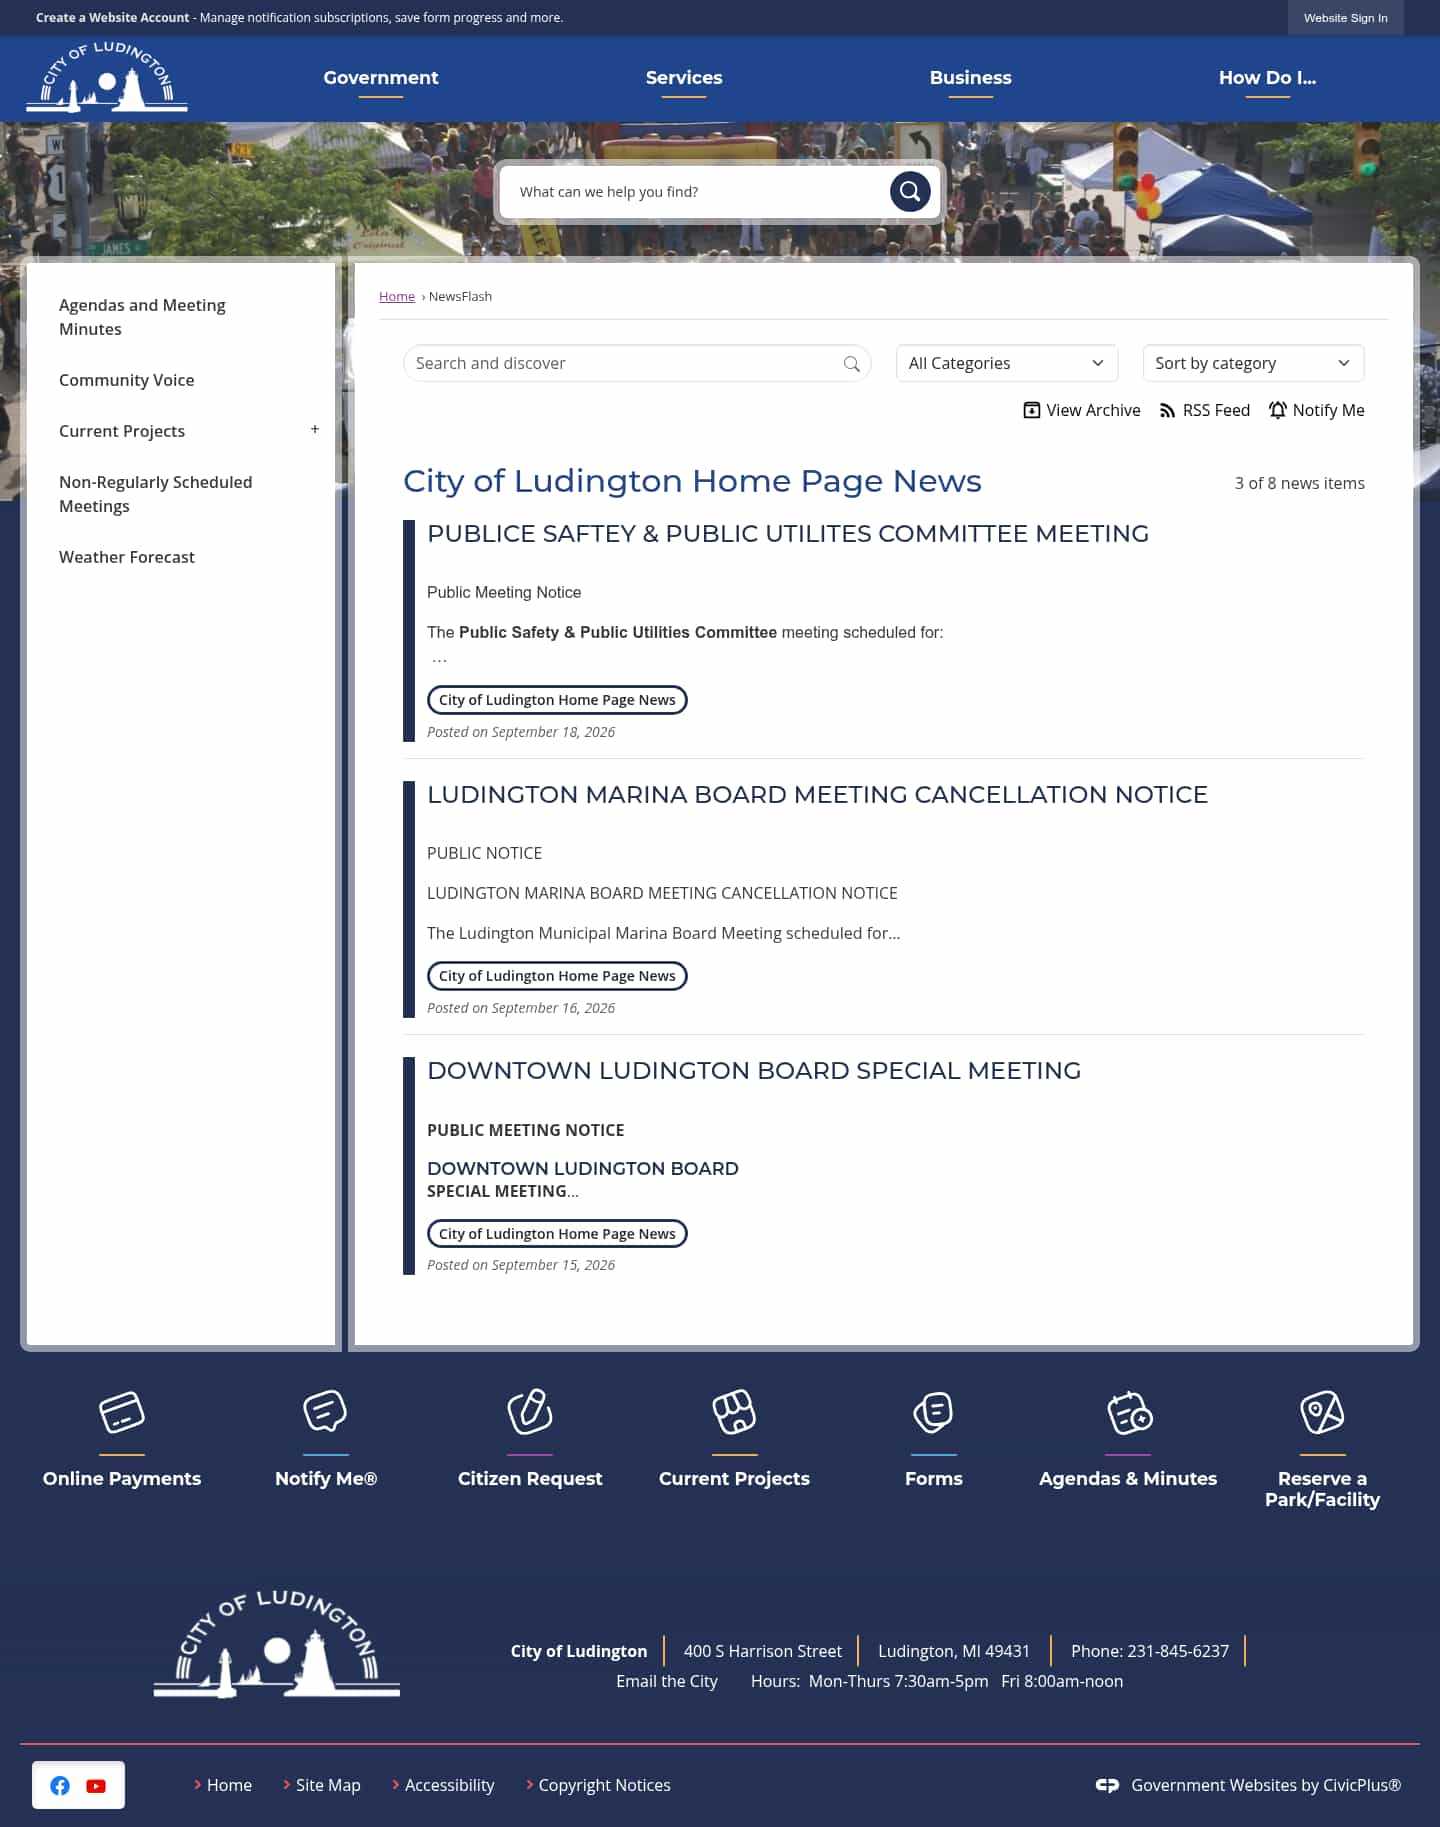
Task: Click category tag under September 15 post
Action: 557,1234
